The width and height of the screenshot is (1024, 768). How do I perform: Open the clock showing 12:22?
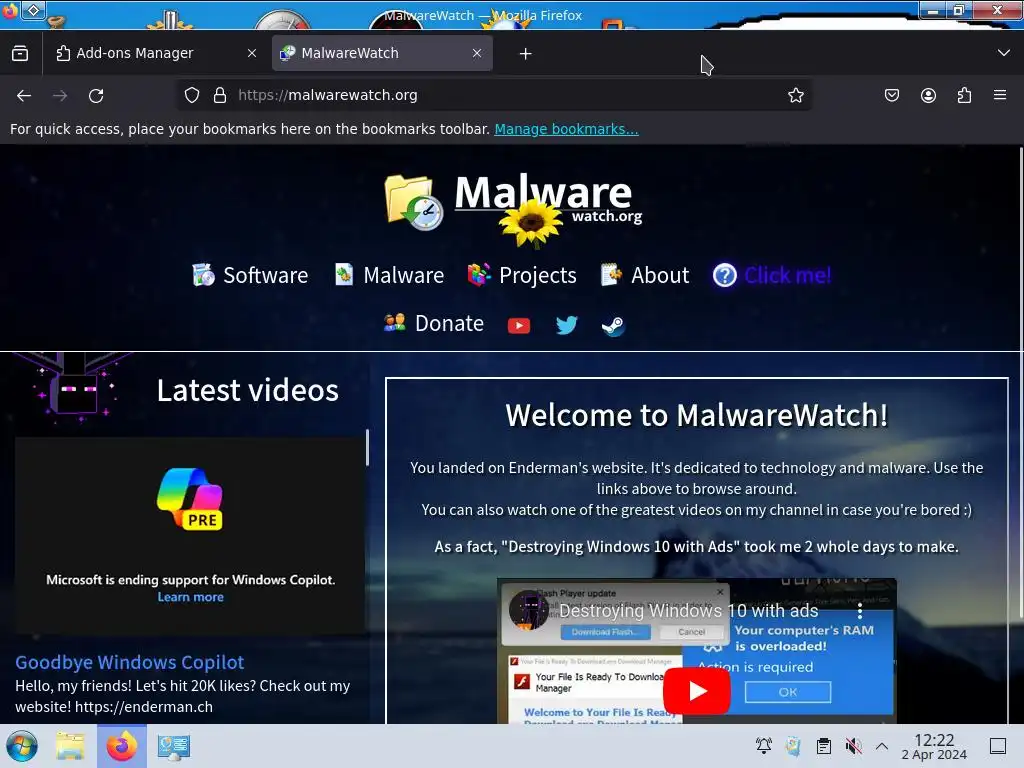[934, 746]
